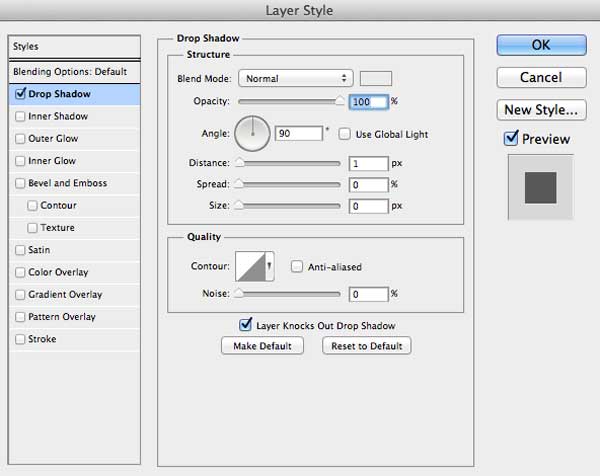The image size is (600, 476).
Task: Click the drop shadow color swatch
Action: click(x=376, y=79)
